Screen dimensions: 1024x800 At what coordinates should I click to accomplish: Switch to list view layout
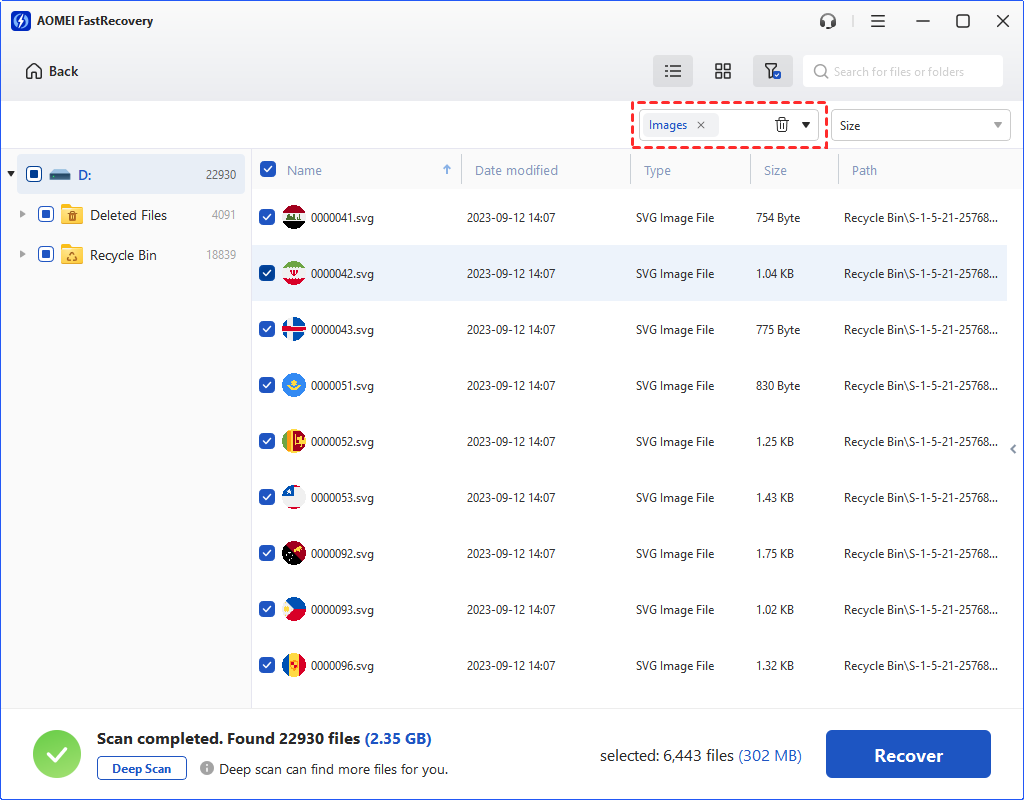coord(673,71)
